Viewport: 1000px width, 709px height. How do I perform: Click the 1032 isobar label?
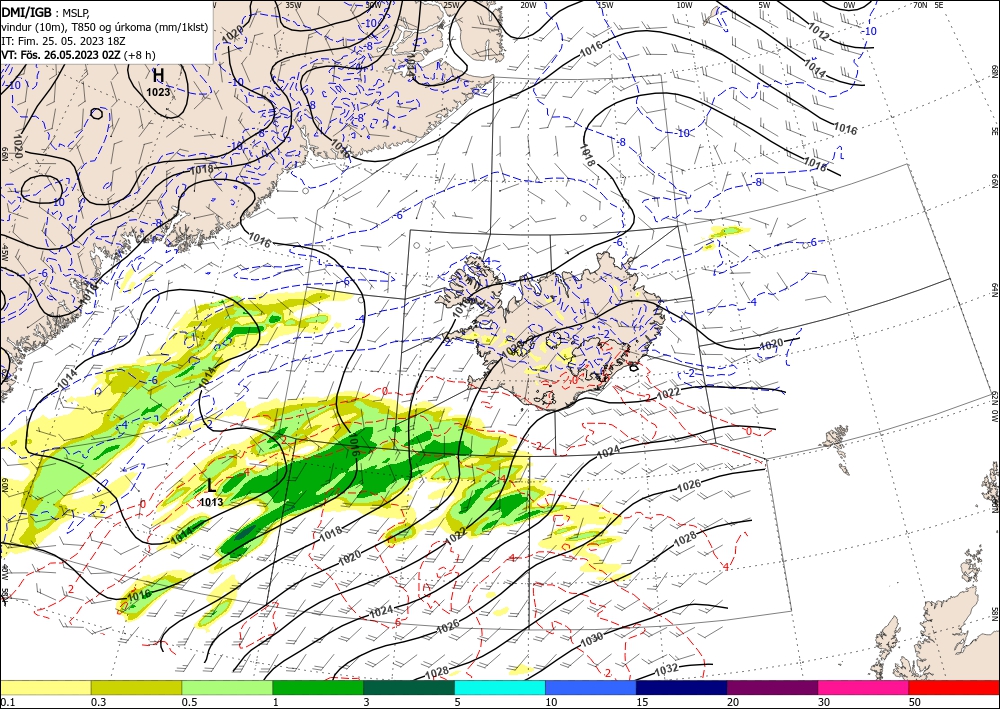[666, 670]
